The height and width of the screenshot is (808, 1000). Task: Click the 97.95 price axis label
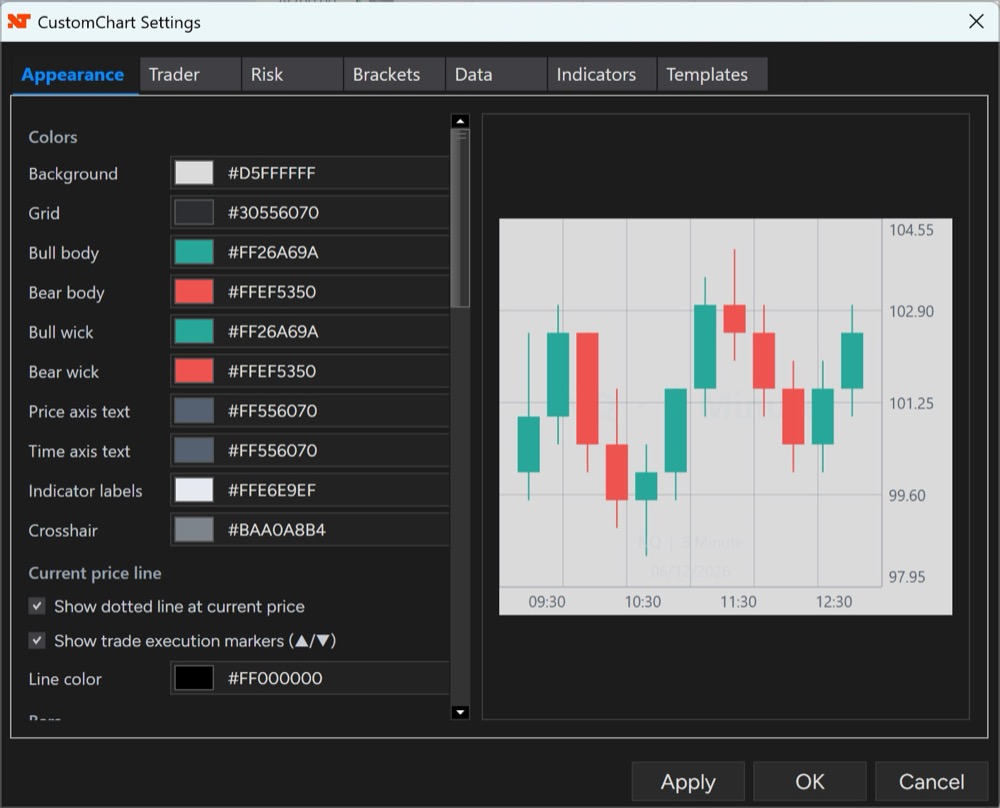907,577
